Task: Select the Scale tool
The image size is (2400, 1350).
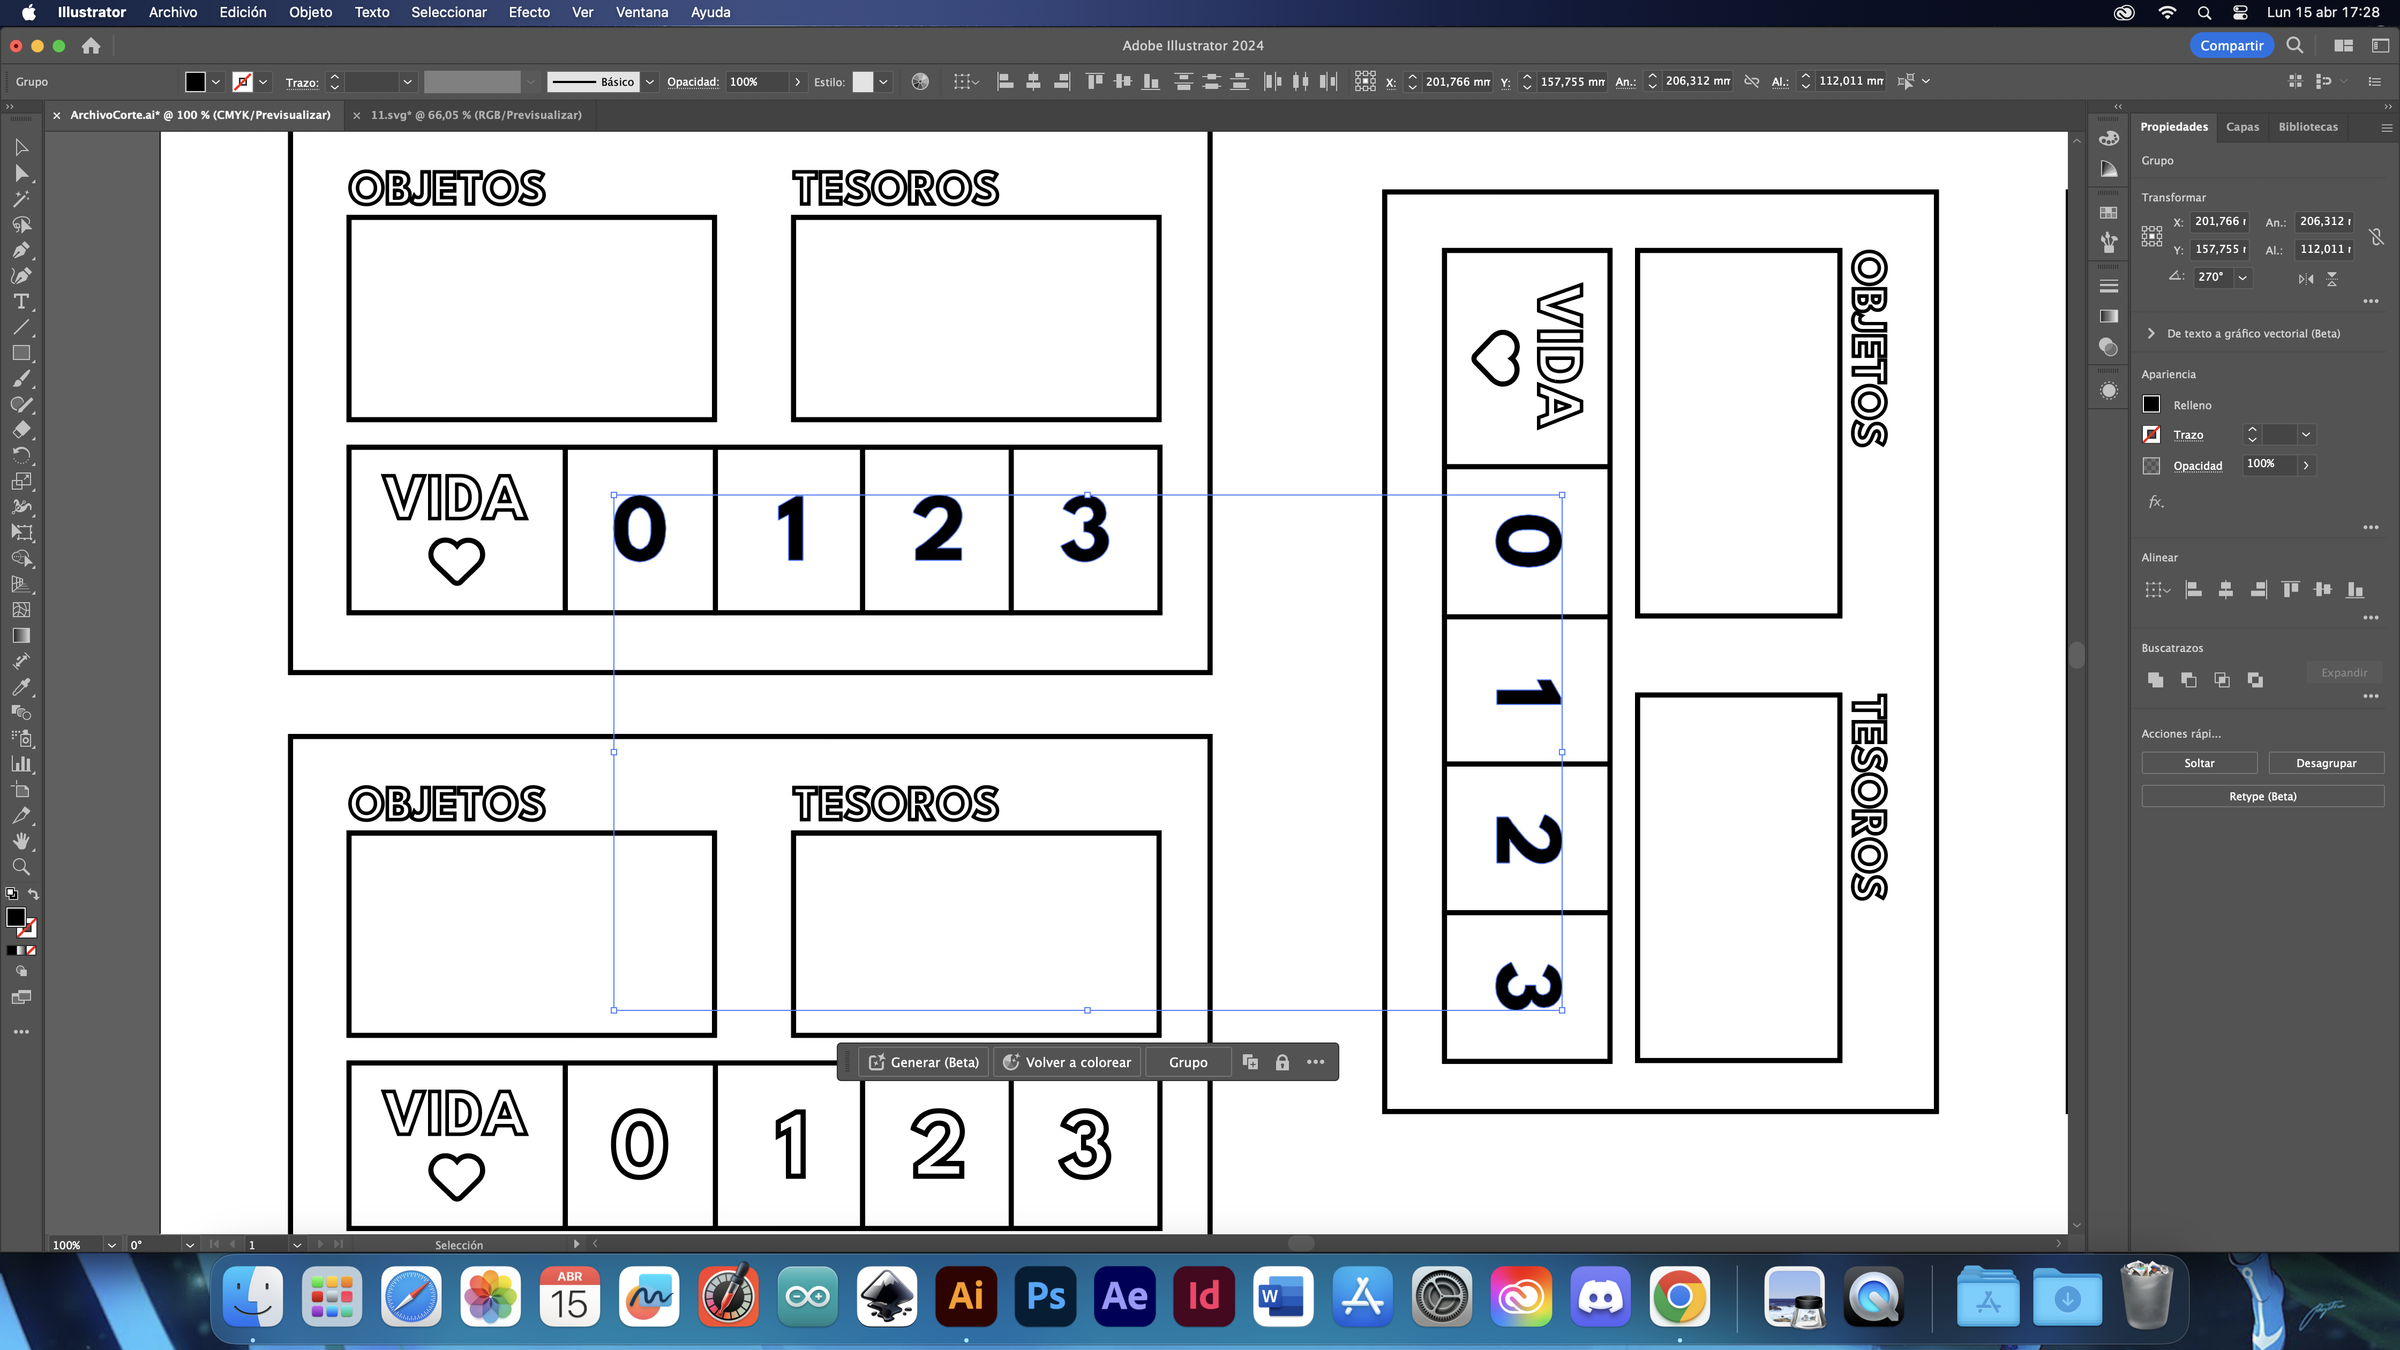Action: [21, 482]
